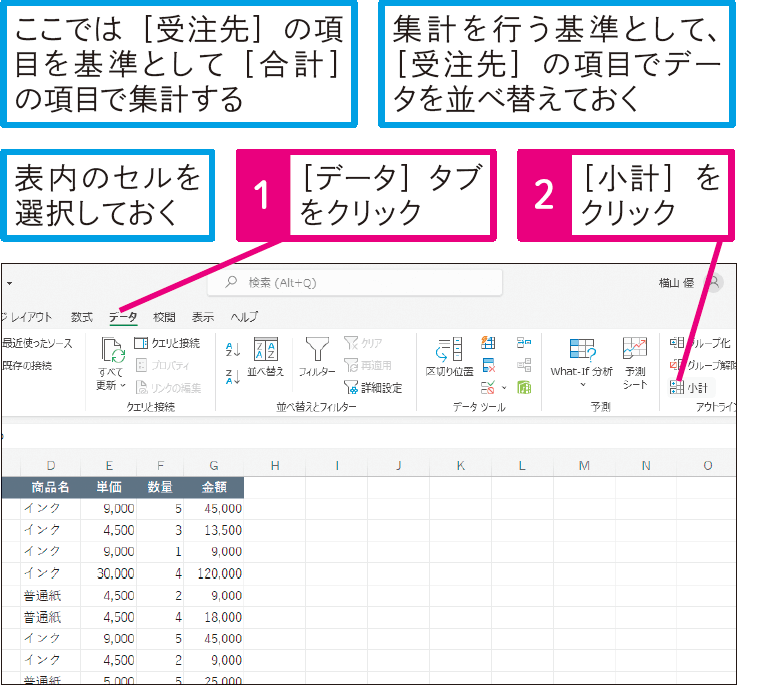Click cell containing 18,000
Image resolution: width=783 pixels, height=685 pixels.
click(214, 617)
